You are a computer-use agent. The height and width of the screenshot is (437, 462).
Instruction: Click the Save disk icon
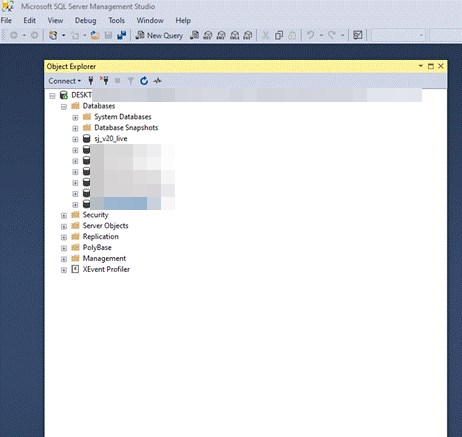coord(108,35)
